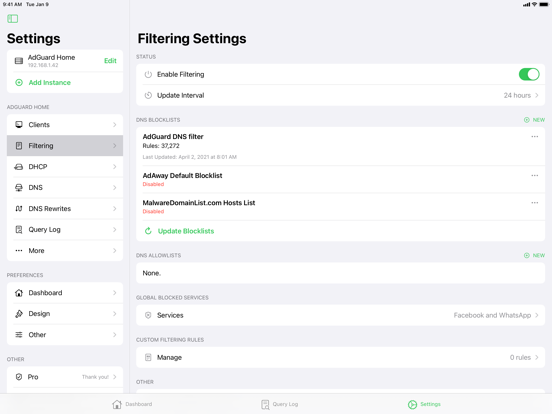This screenshot has height=414, width=552.
Task: Add NEW DNS blocklist
Action: (534, 120)
